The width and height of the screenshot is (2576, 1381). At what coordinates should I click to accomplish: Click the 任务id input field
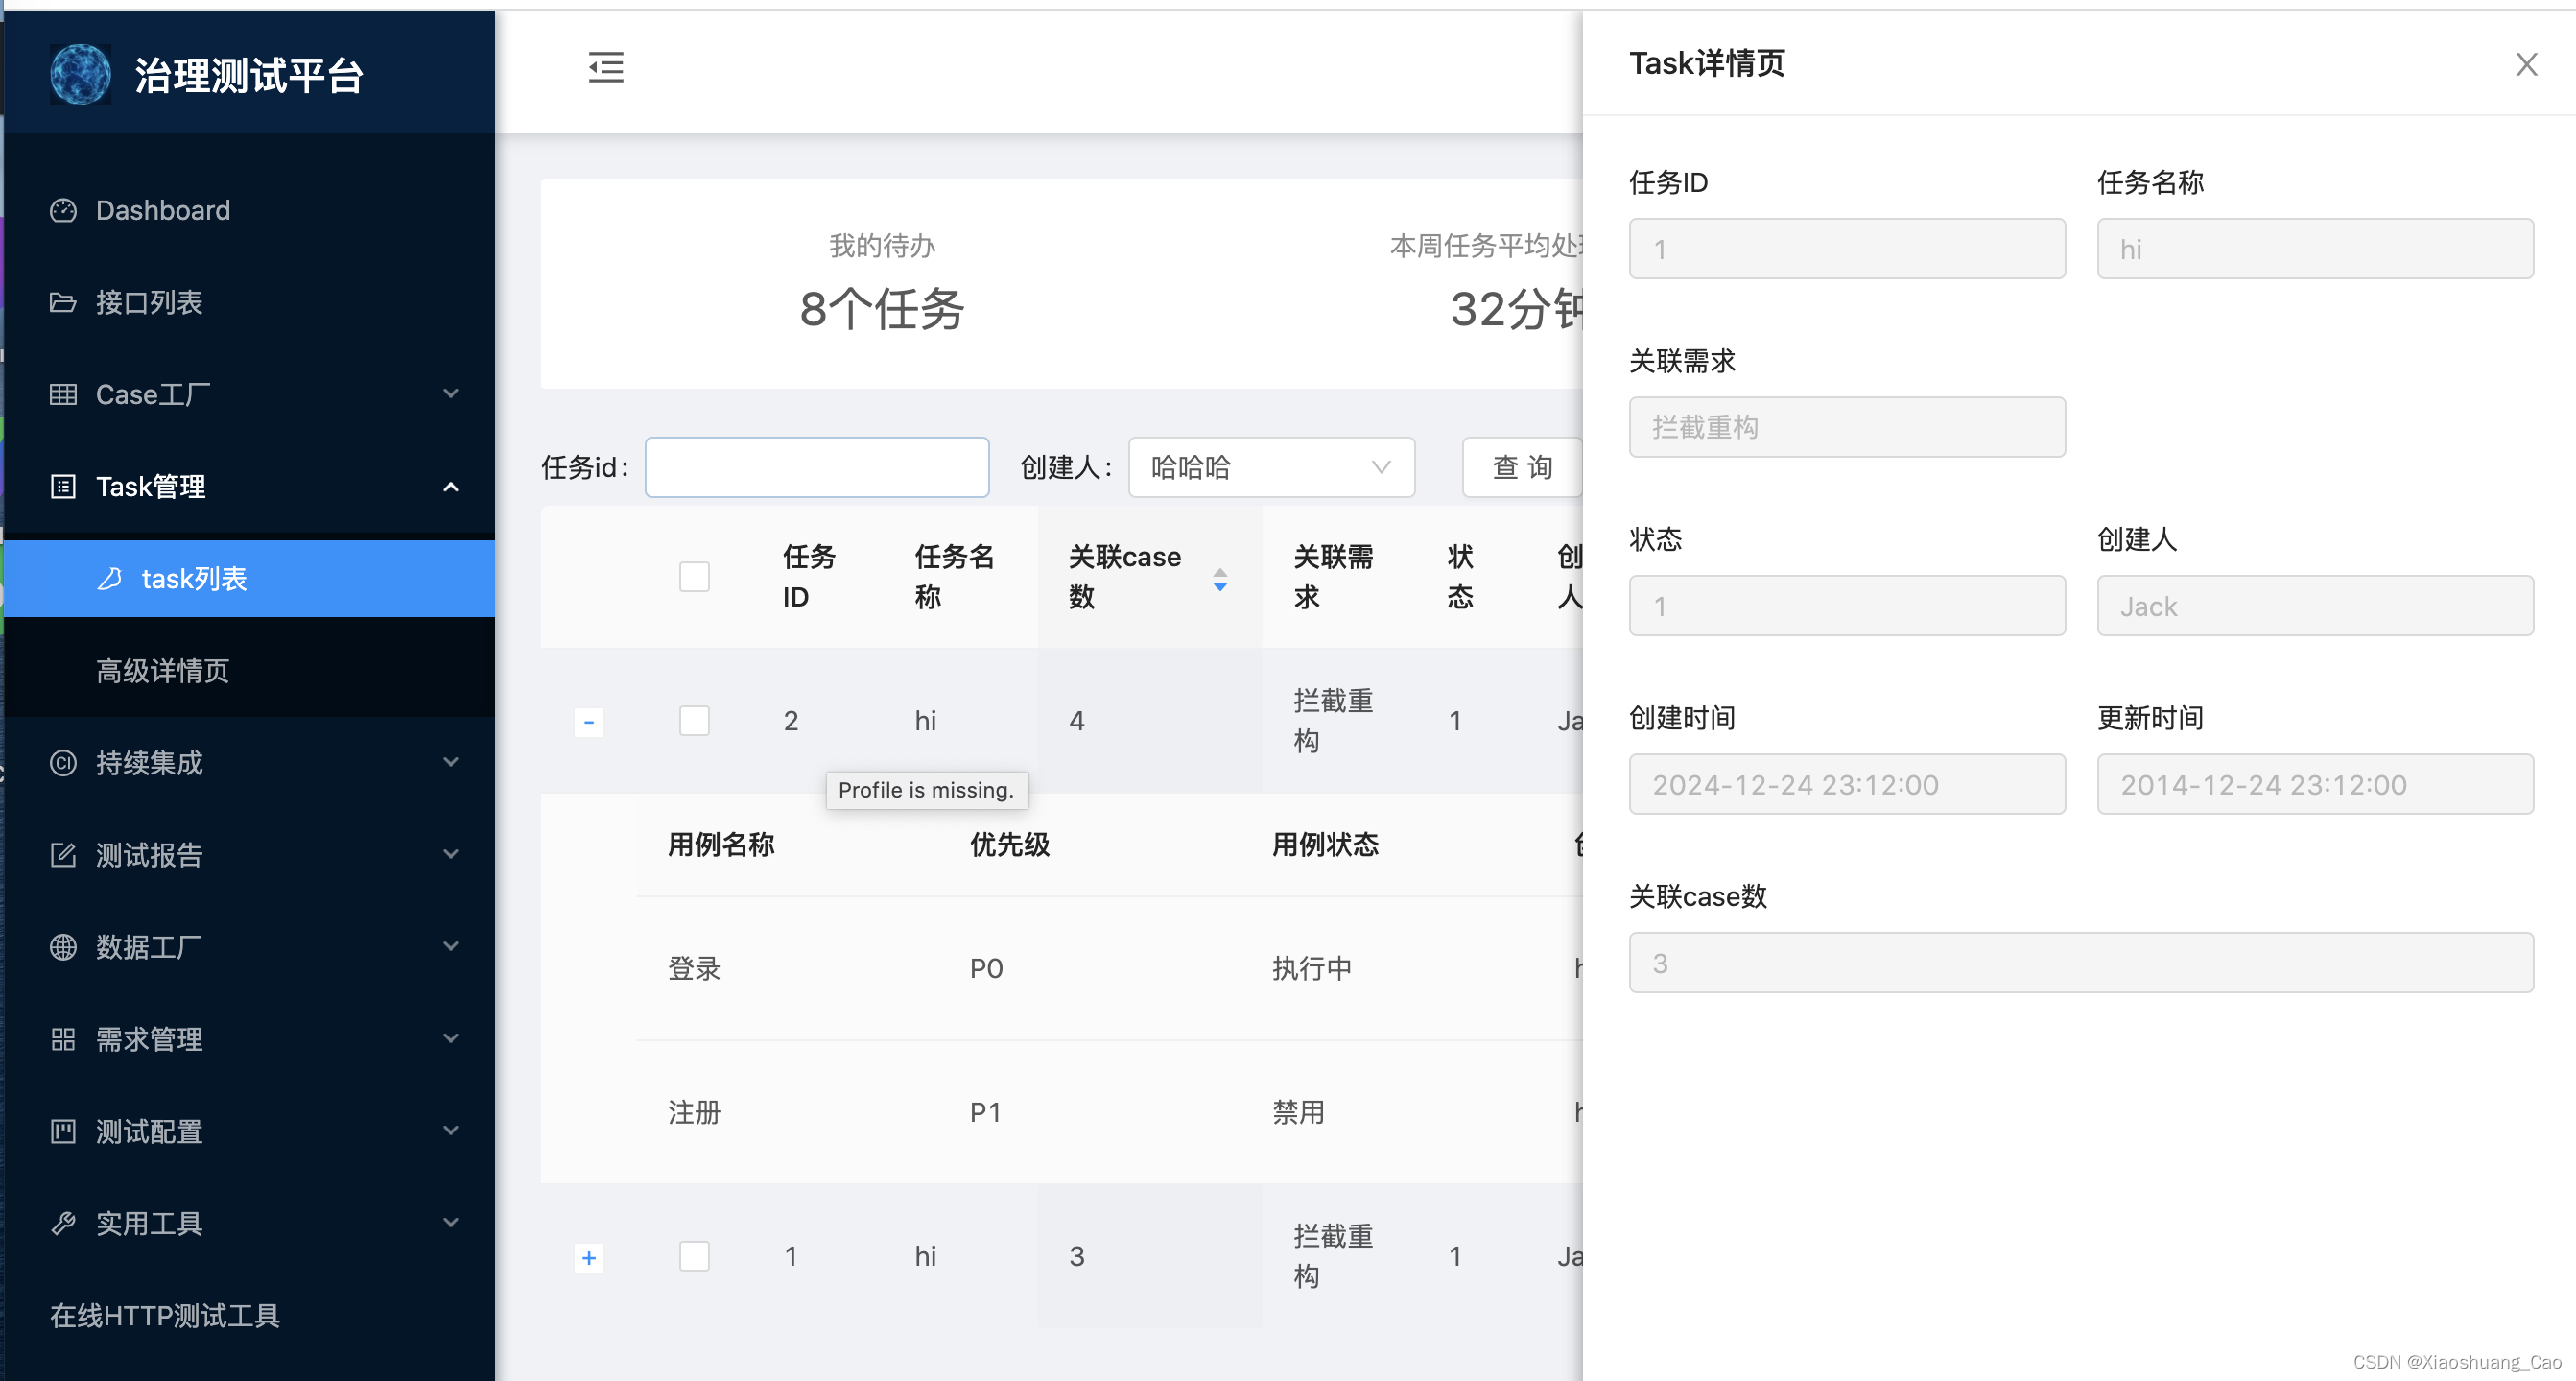[x=817, y=467]
